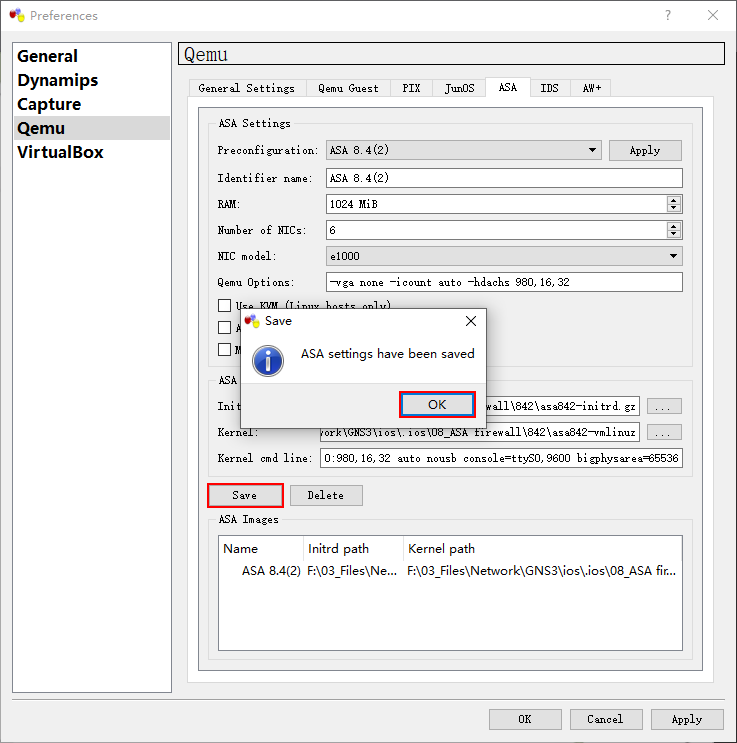Open the AW+ tab
The image size is (737, 743).
pyautogui.click(x=591, y=88)
